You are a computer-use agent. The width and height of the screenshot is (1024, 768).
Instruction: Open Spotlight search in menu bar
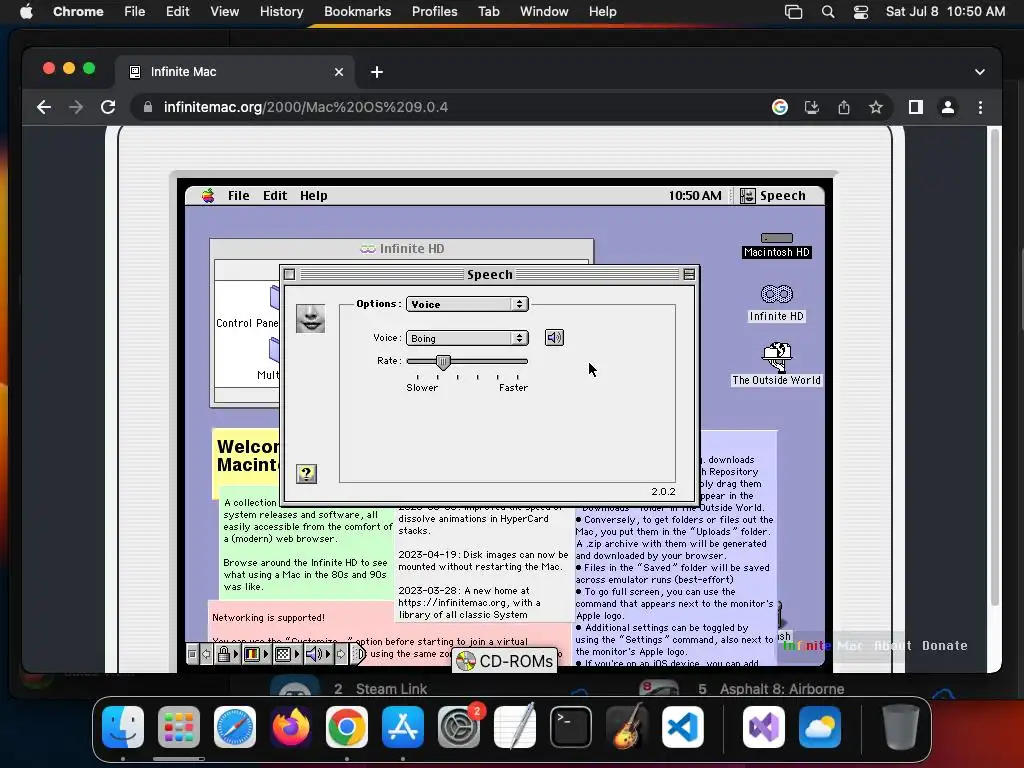point(827,12)
